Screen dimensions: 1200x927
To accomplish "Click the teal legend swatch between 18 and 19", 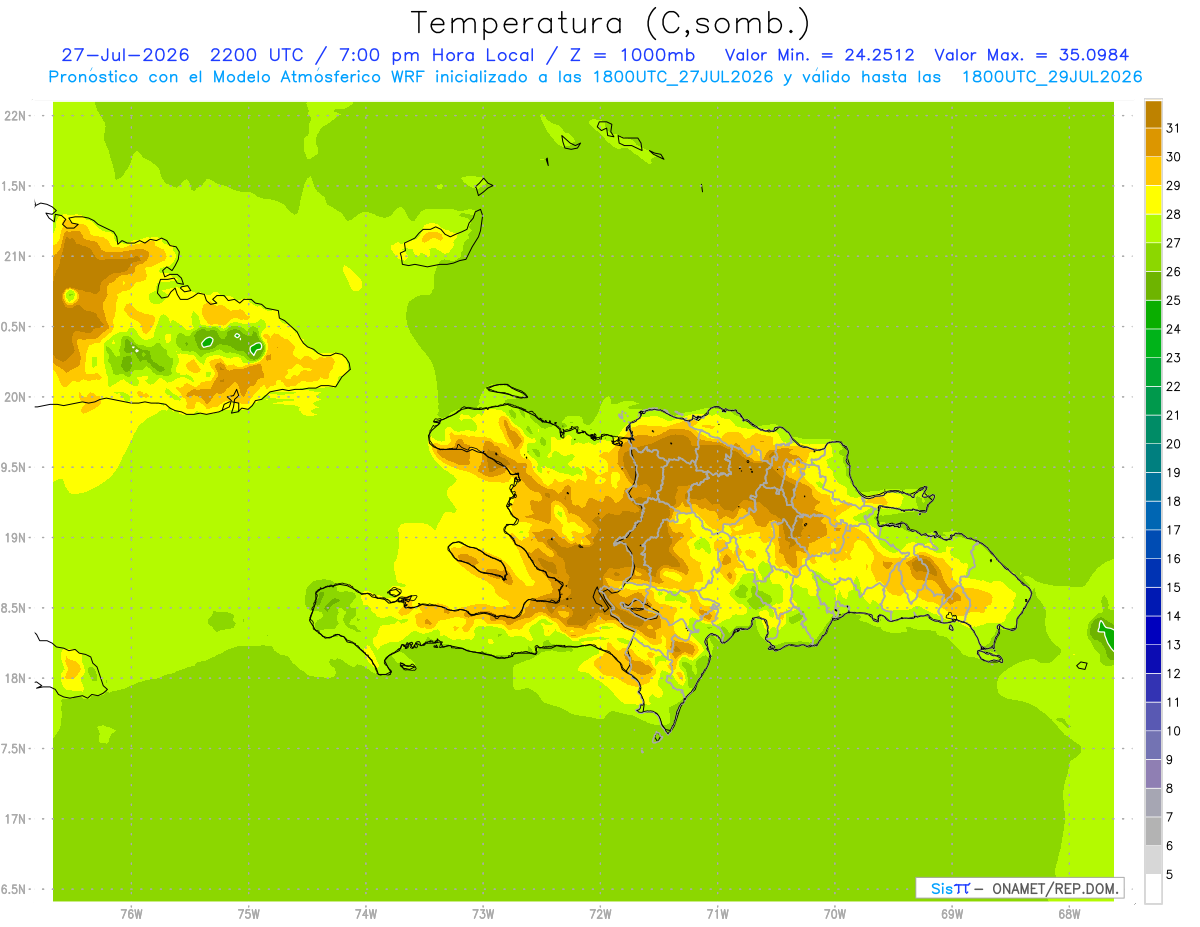I will click(1153, 487).
